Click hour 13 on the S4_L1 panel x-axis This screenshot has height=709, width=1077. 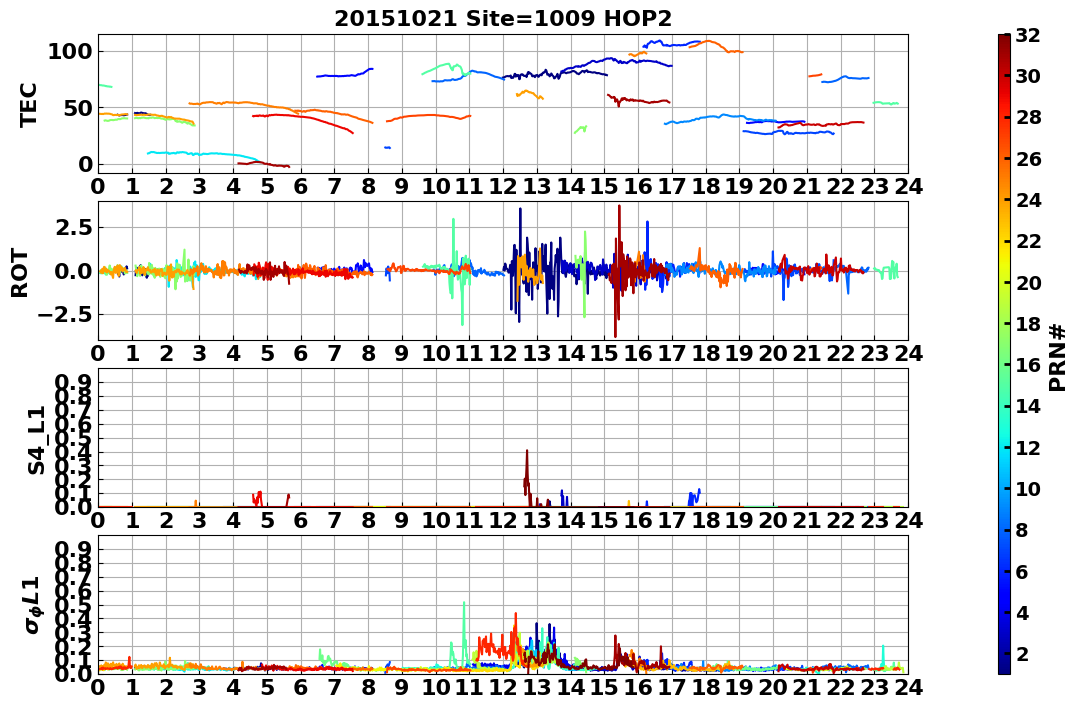click(x=536, y=520)
